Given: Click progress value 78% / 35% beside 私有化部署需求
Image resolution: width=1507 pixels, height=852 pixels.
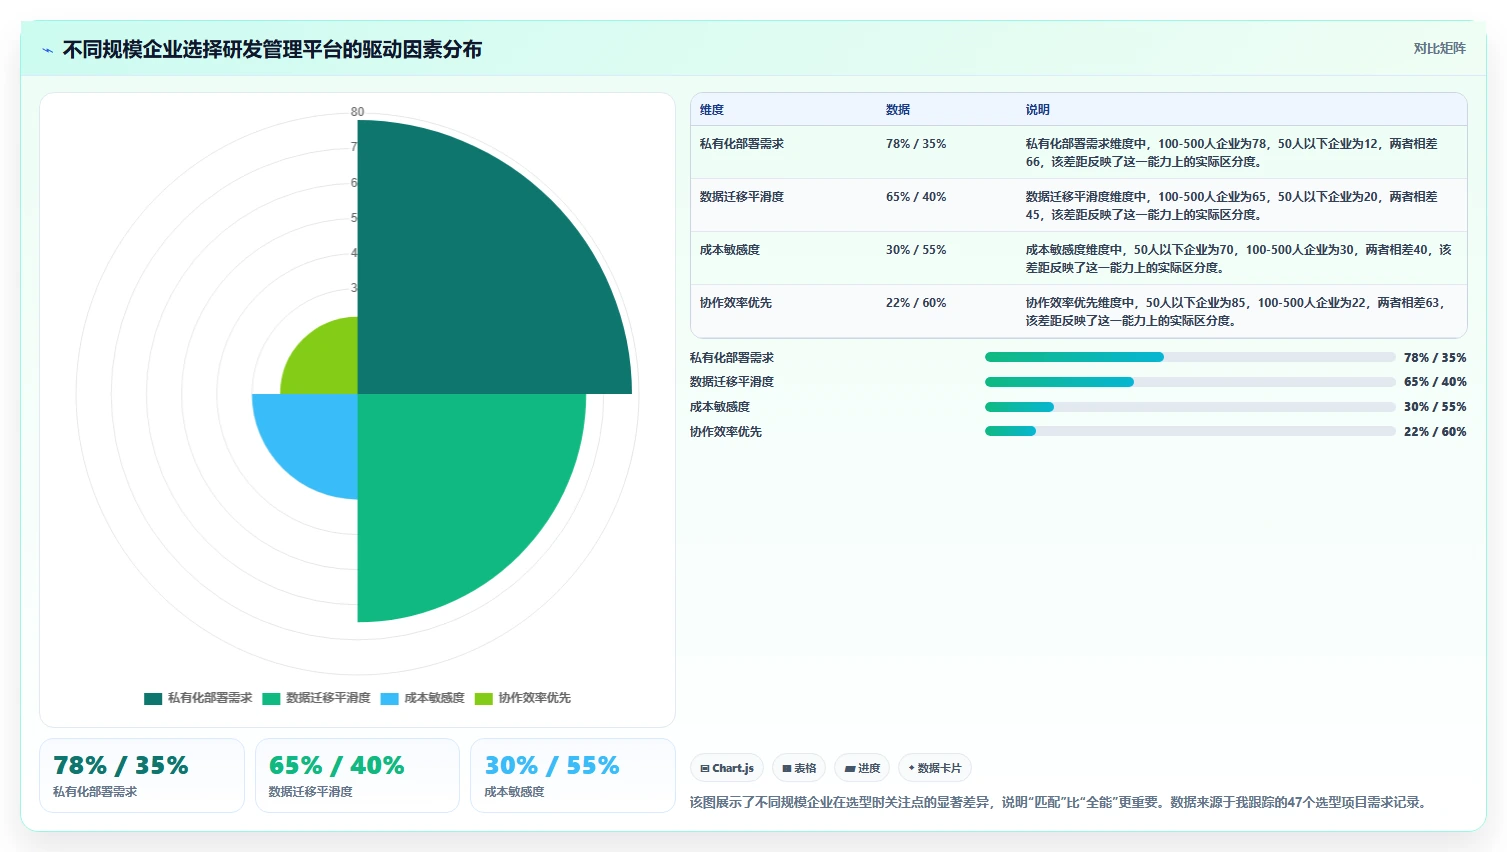Looking at the screenshot, I should pyautogui.click(x=1435, y=358).
